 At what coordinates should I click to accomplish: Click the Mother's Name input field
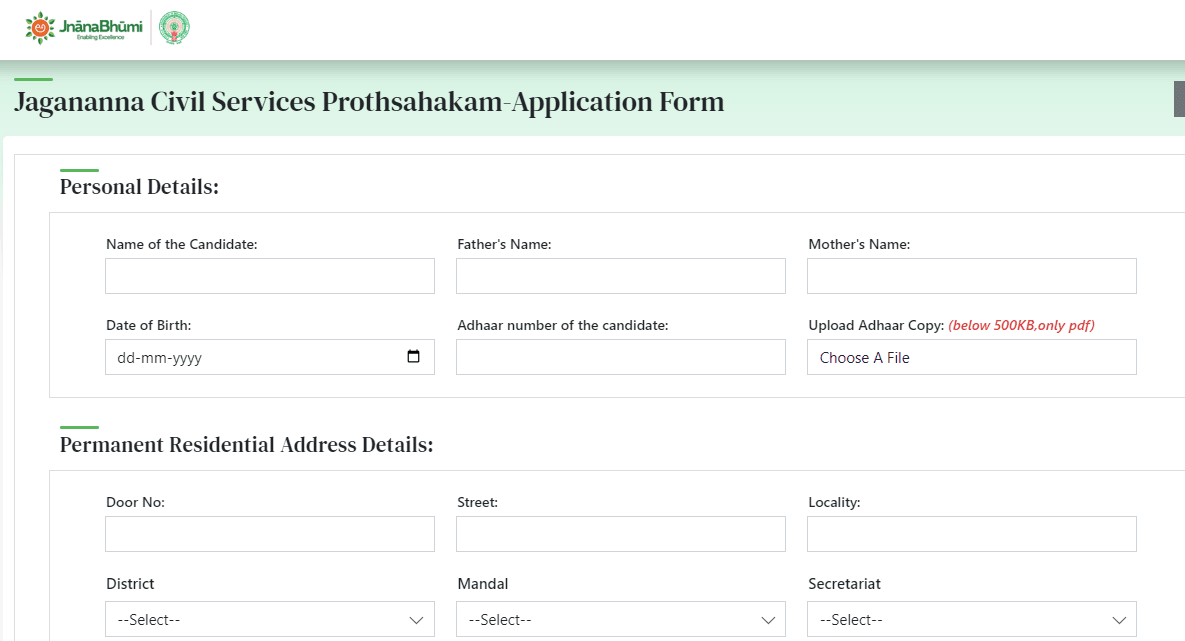tap(971, 275)
